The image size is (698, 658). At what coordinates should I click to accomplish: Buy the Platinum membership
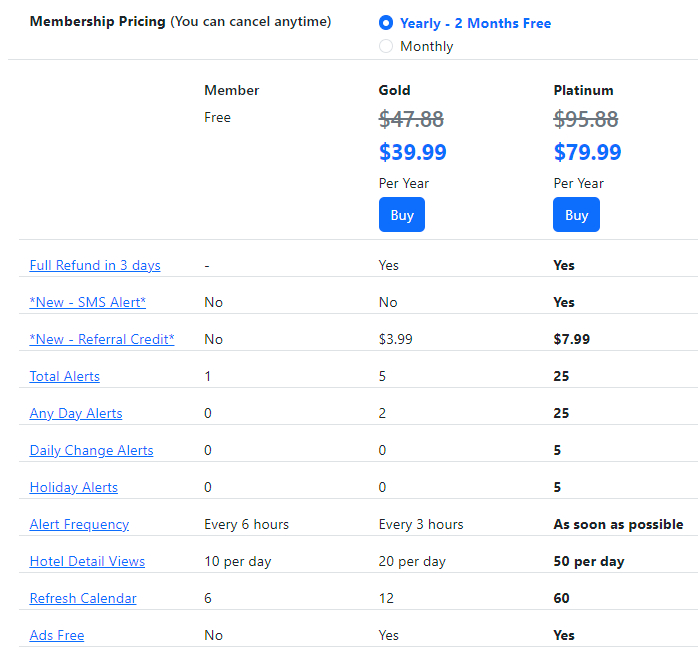(x=576, y=215)
